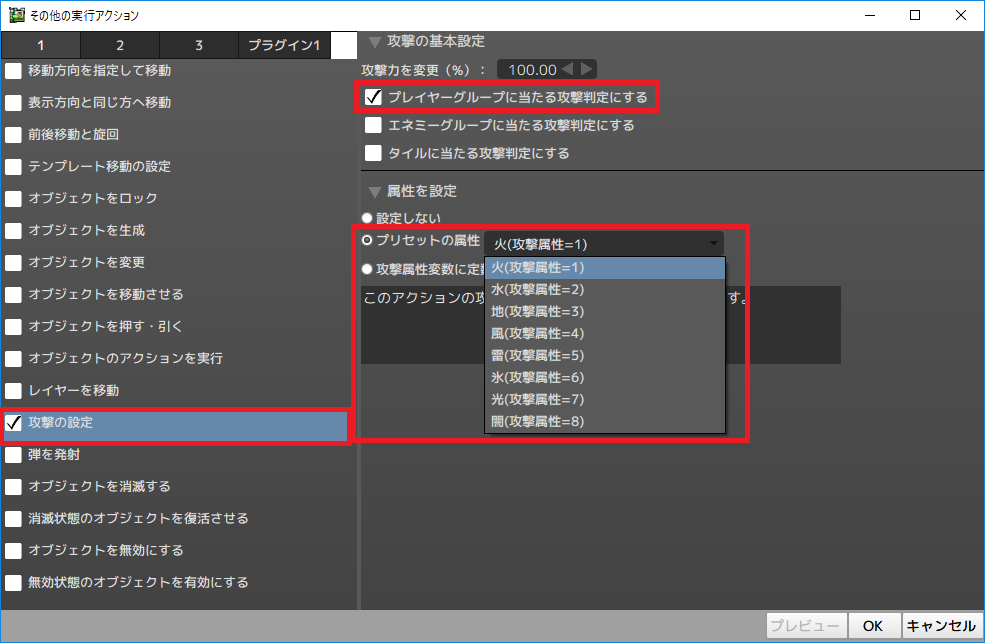
Task: Check 表示方向と同じ方へ移動 checkbox
Action: (x=13, y=102)
